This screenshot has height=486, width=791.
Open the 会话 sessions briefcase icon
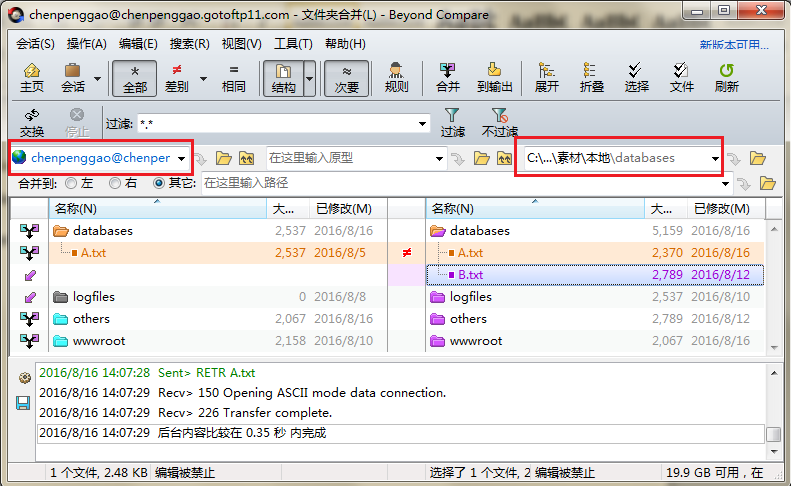click(x=73, y=78)
